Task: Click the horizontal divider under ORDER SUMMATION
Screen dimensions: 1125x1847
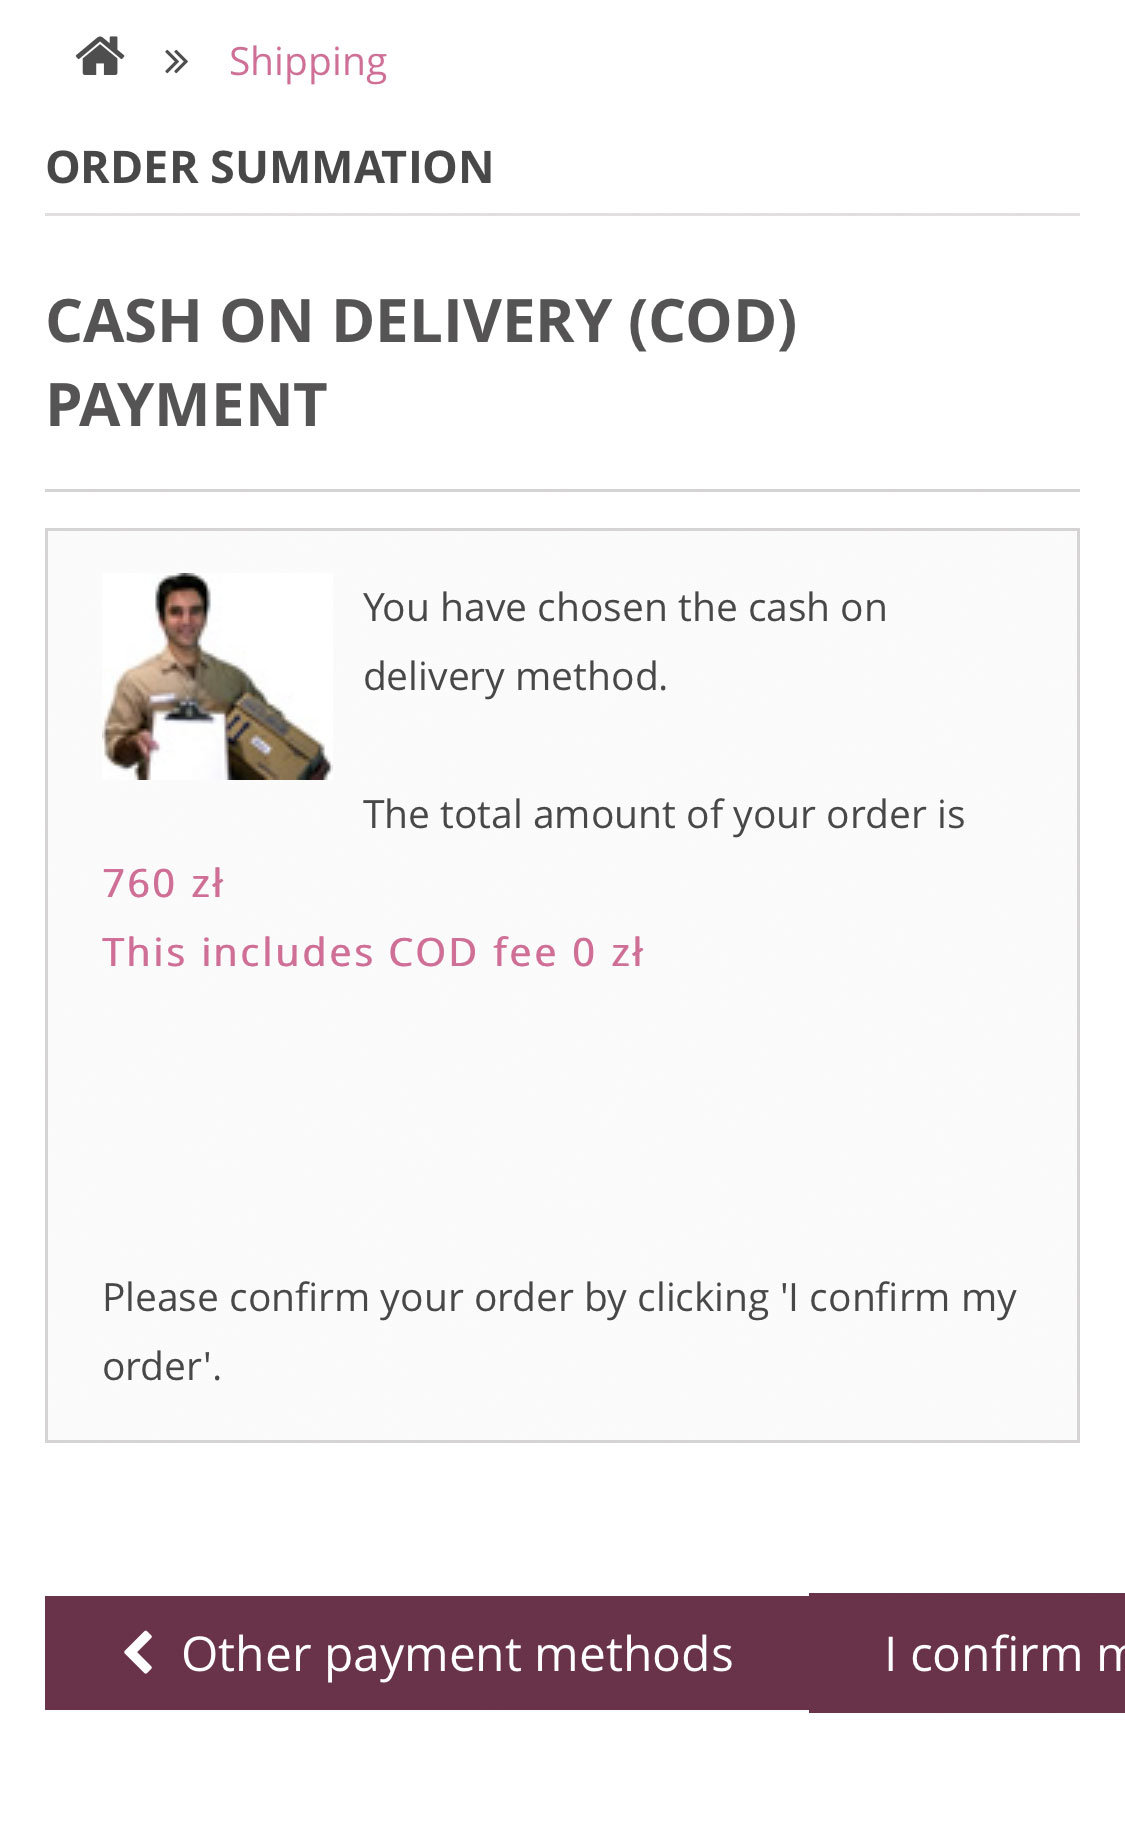Action: (x=562, y=214)
